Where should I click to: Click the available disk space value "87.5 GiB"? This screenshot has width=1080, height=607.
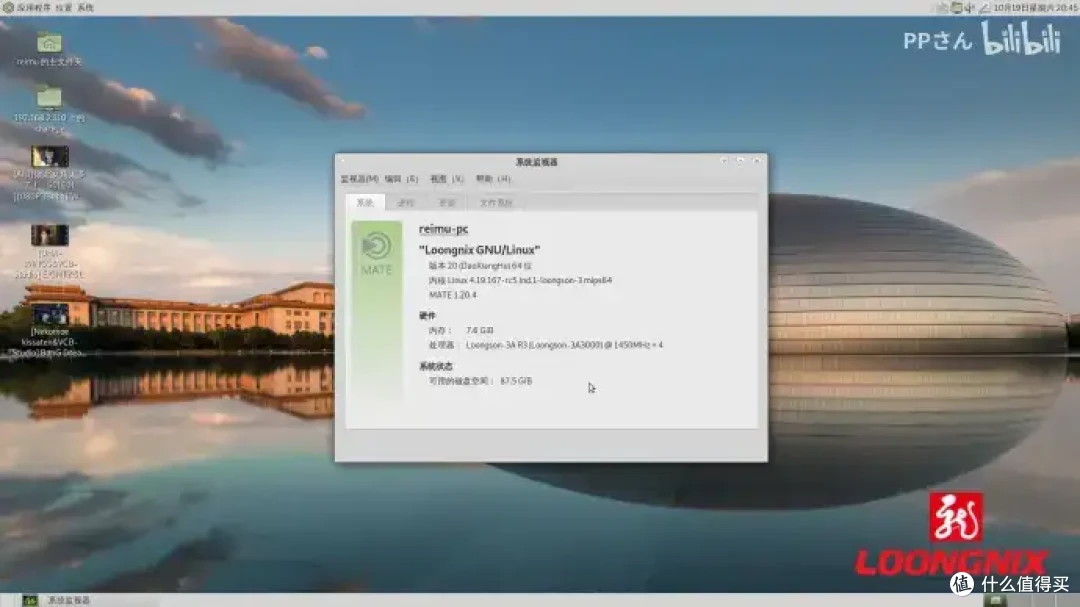click(516, 380)
